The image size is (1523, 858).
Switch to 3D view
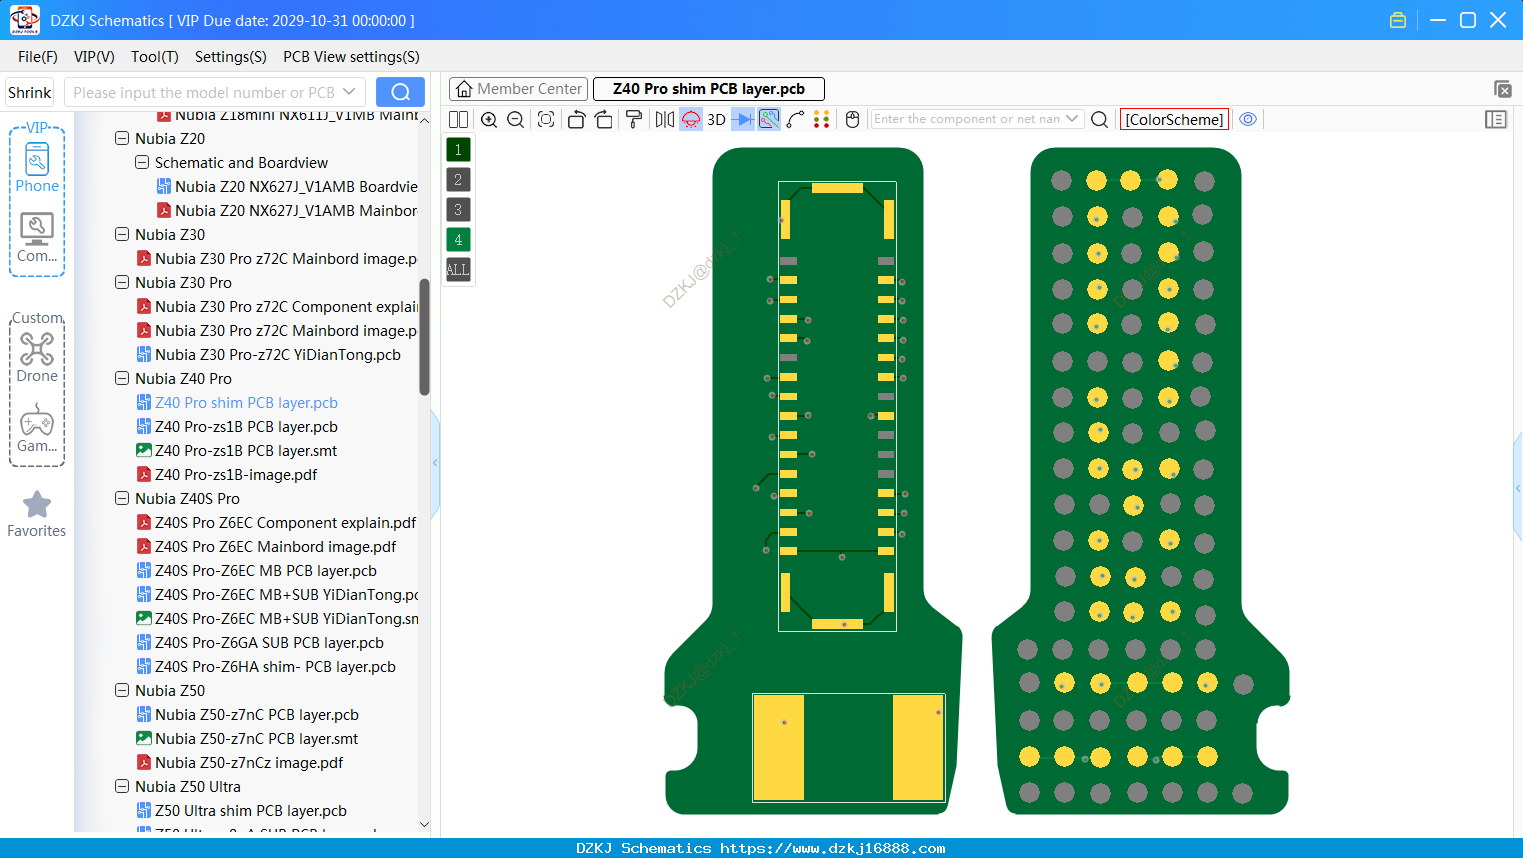[716, 119]
